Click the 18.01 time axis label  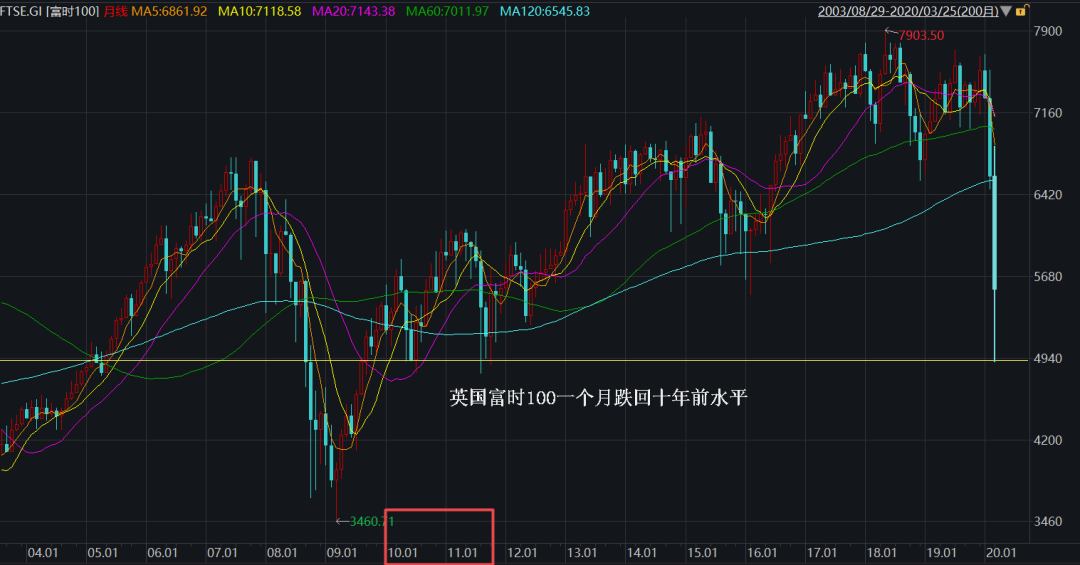pos(882,553)
